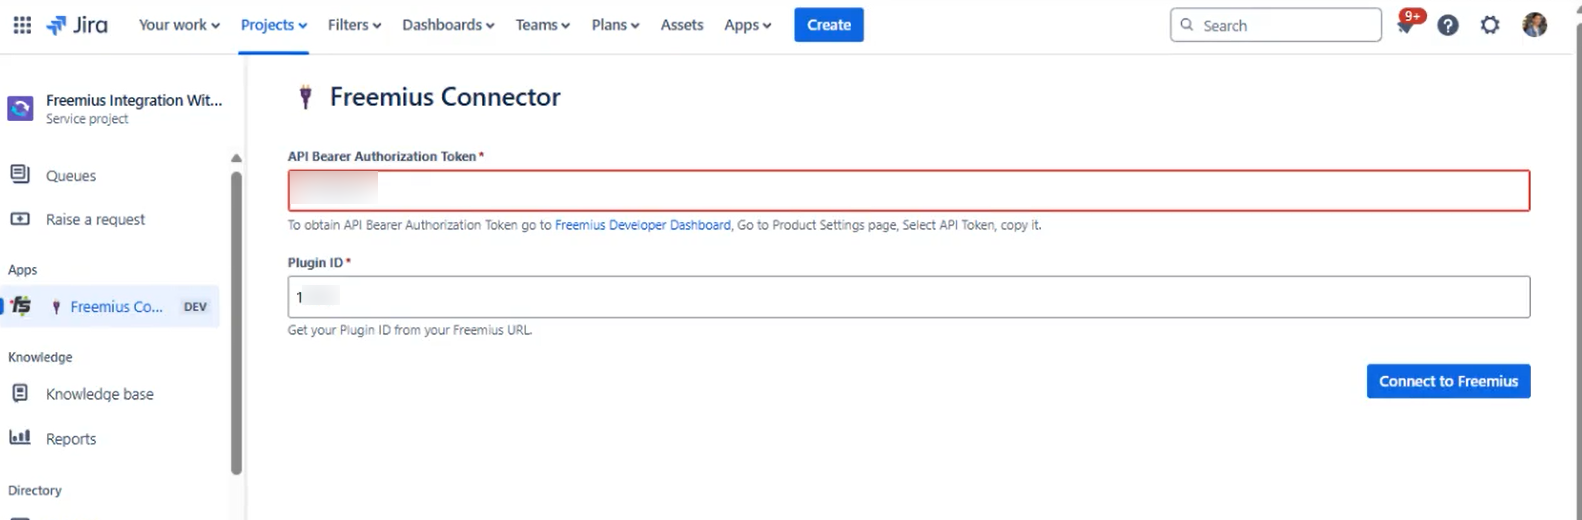Click the sidebar vertical scrollbar

click(236, 320)
